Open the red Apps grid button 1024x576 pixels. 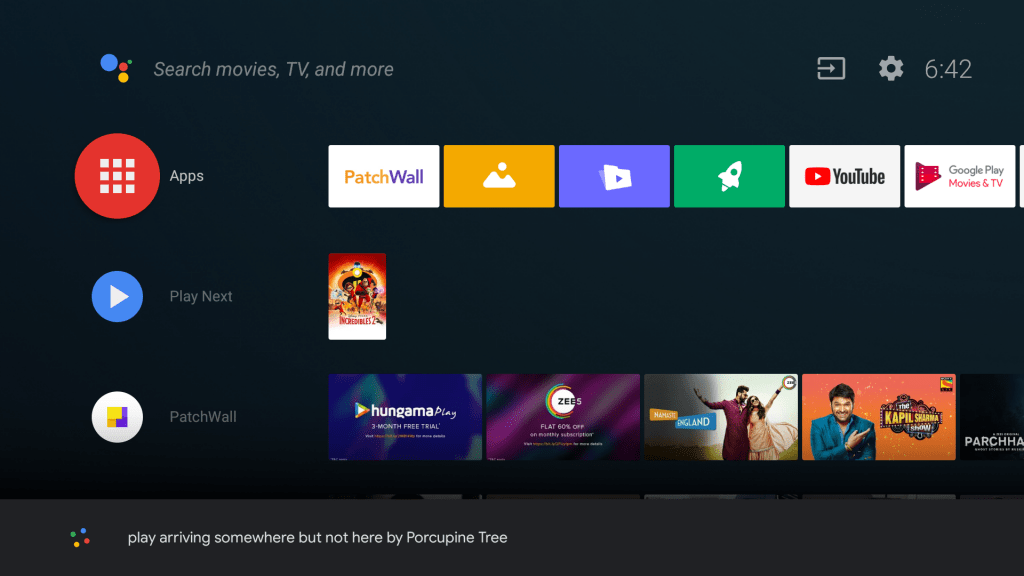117,176
